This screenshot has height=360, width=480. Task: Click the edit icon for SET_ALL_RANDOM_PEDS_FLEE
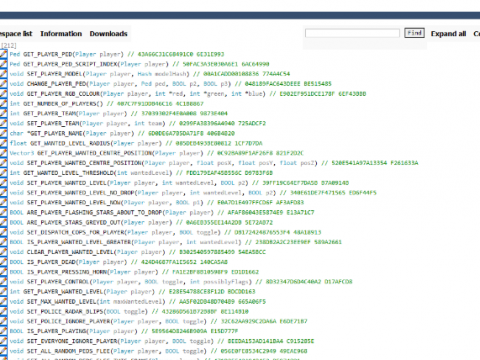pos(3,351)
